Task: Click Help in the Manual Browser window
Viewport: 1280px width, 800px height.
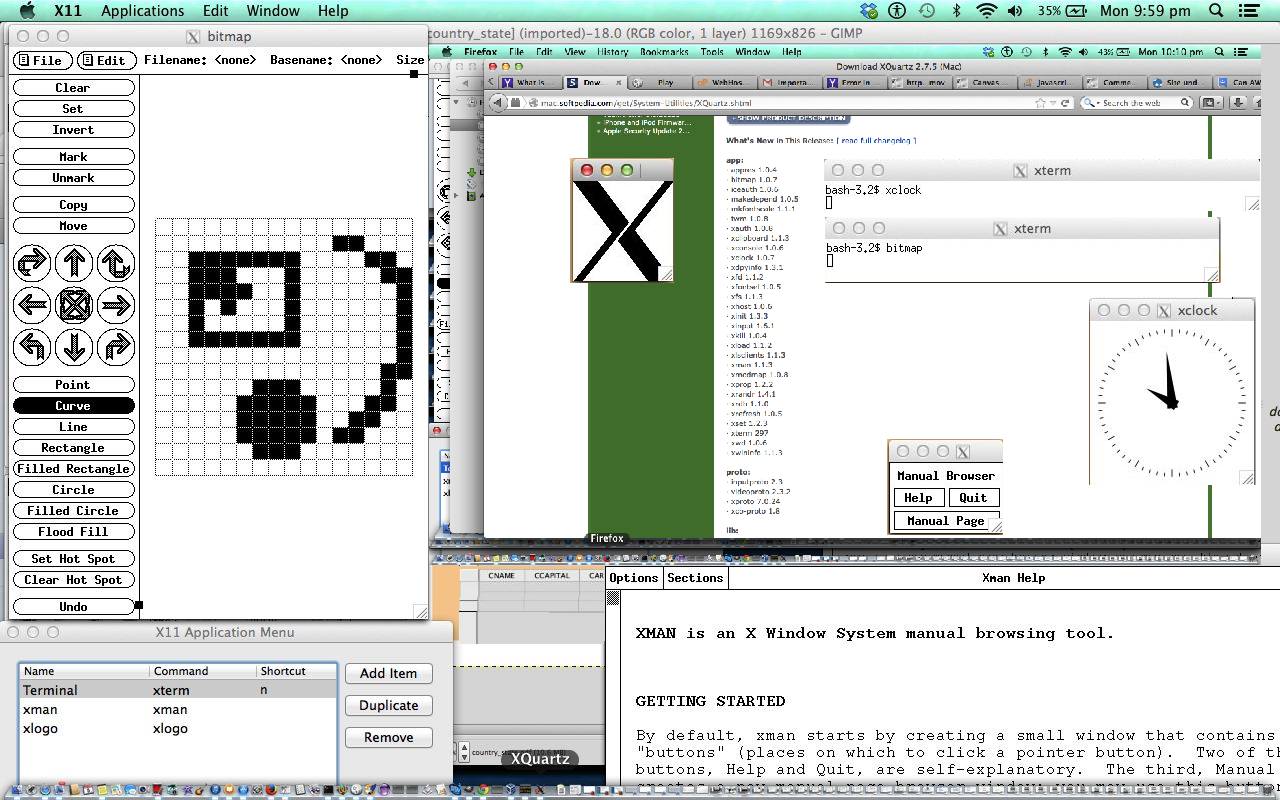Action: point(918,498)
